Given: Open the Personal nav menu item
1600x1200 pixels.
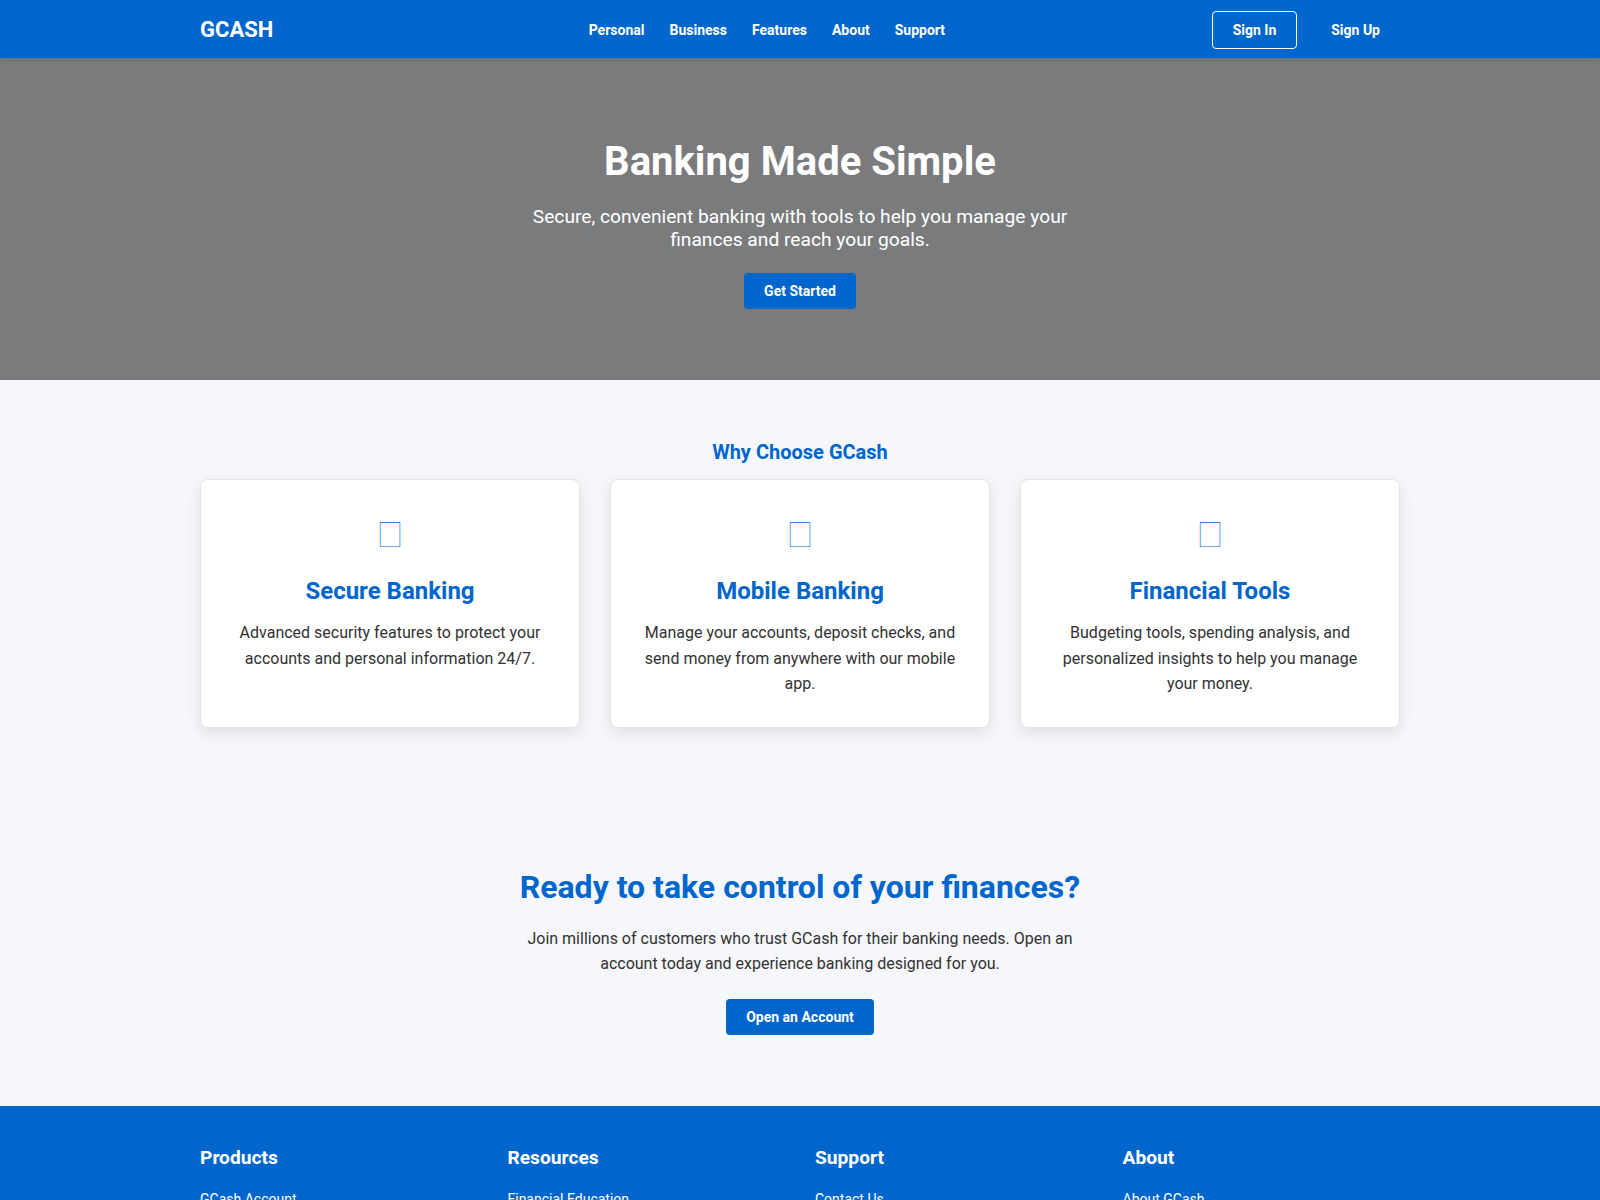Looking at the screenshot, I should pos(616,30).
